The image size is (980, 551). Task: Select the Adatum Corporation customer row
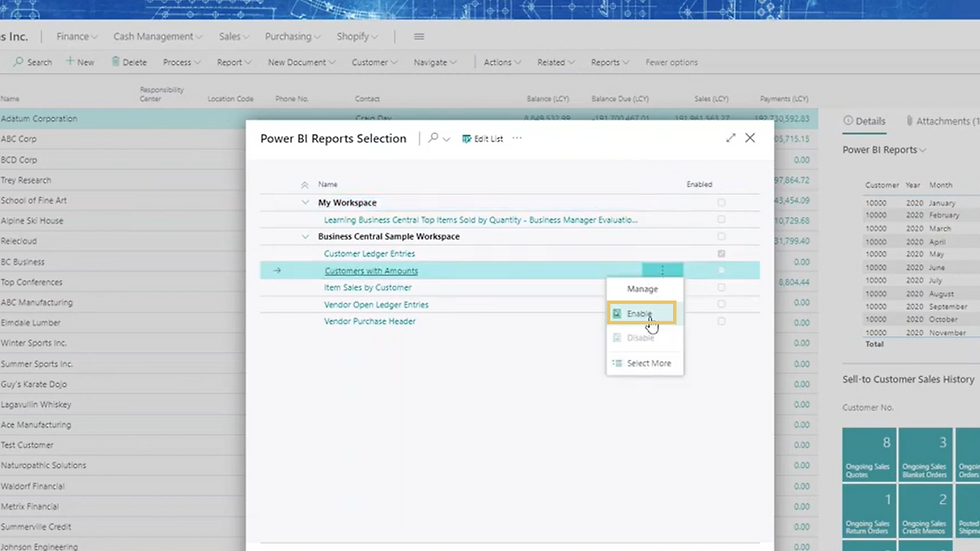(x=409, y=118)
